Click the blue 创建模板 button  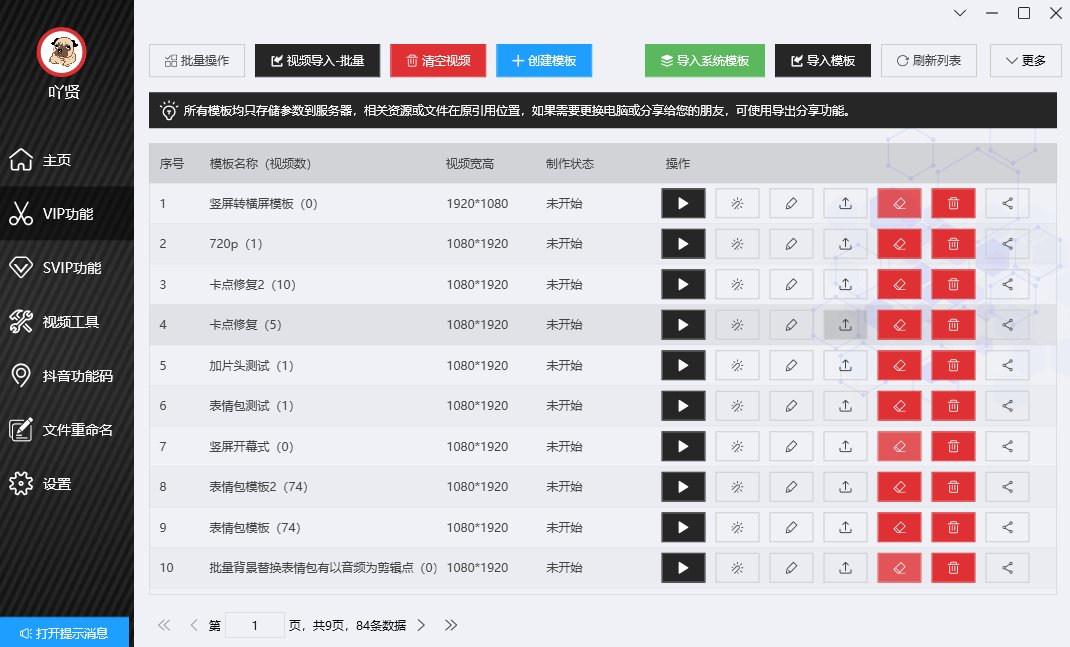544,61
